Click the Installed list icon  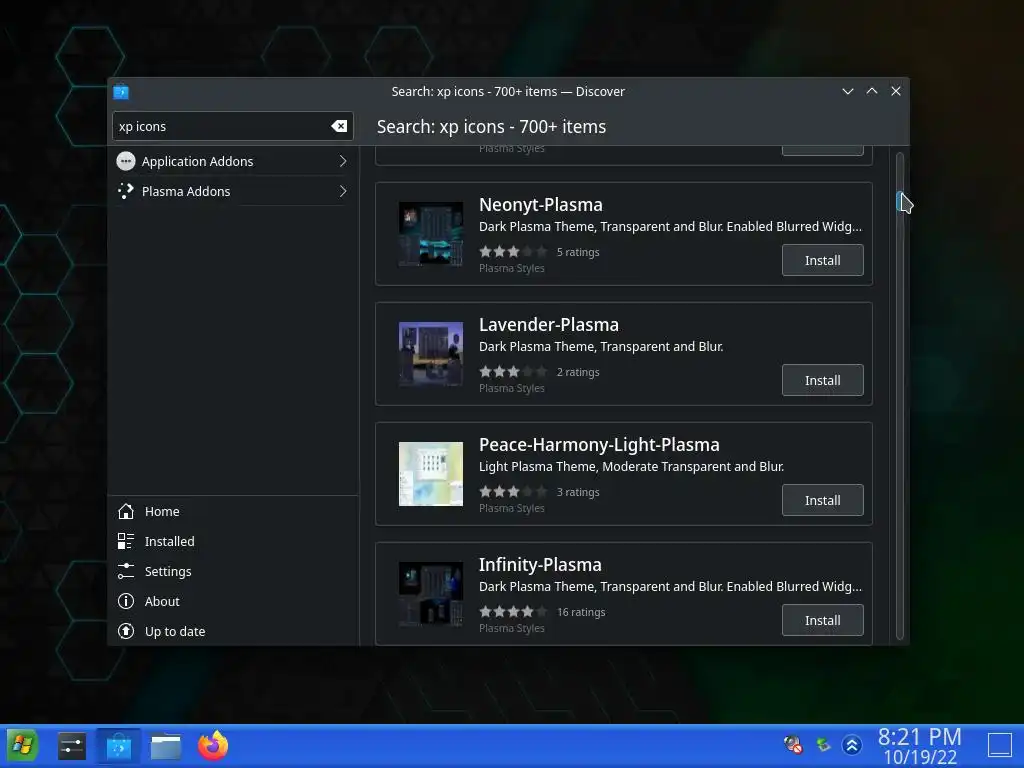(x=125, y=541)
